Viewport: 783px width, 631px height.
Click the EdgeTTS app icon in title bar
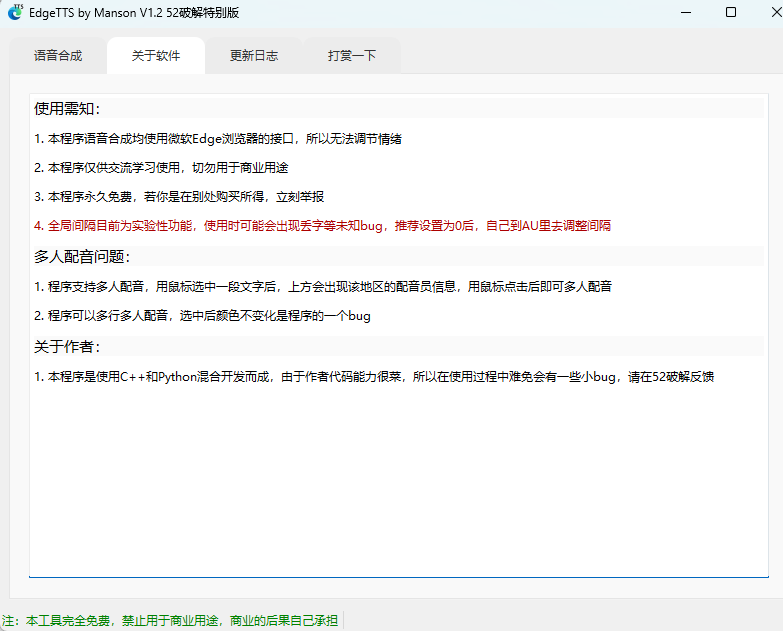[x=15, y=12]
